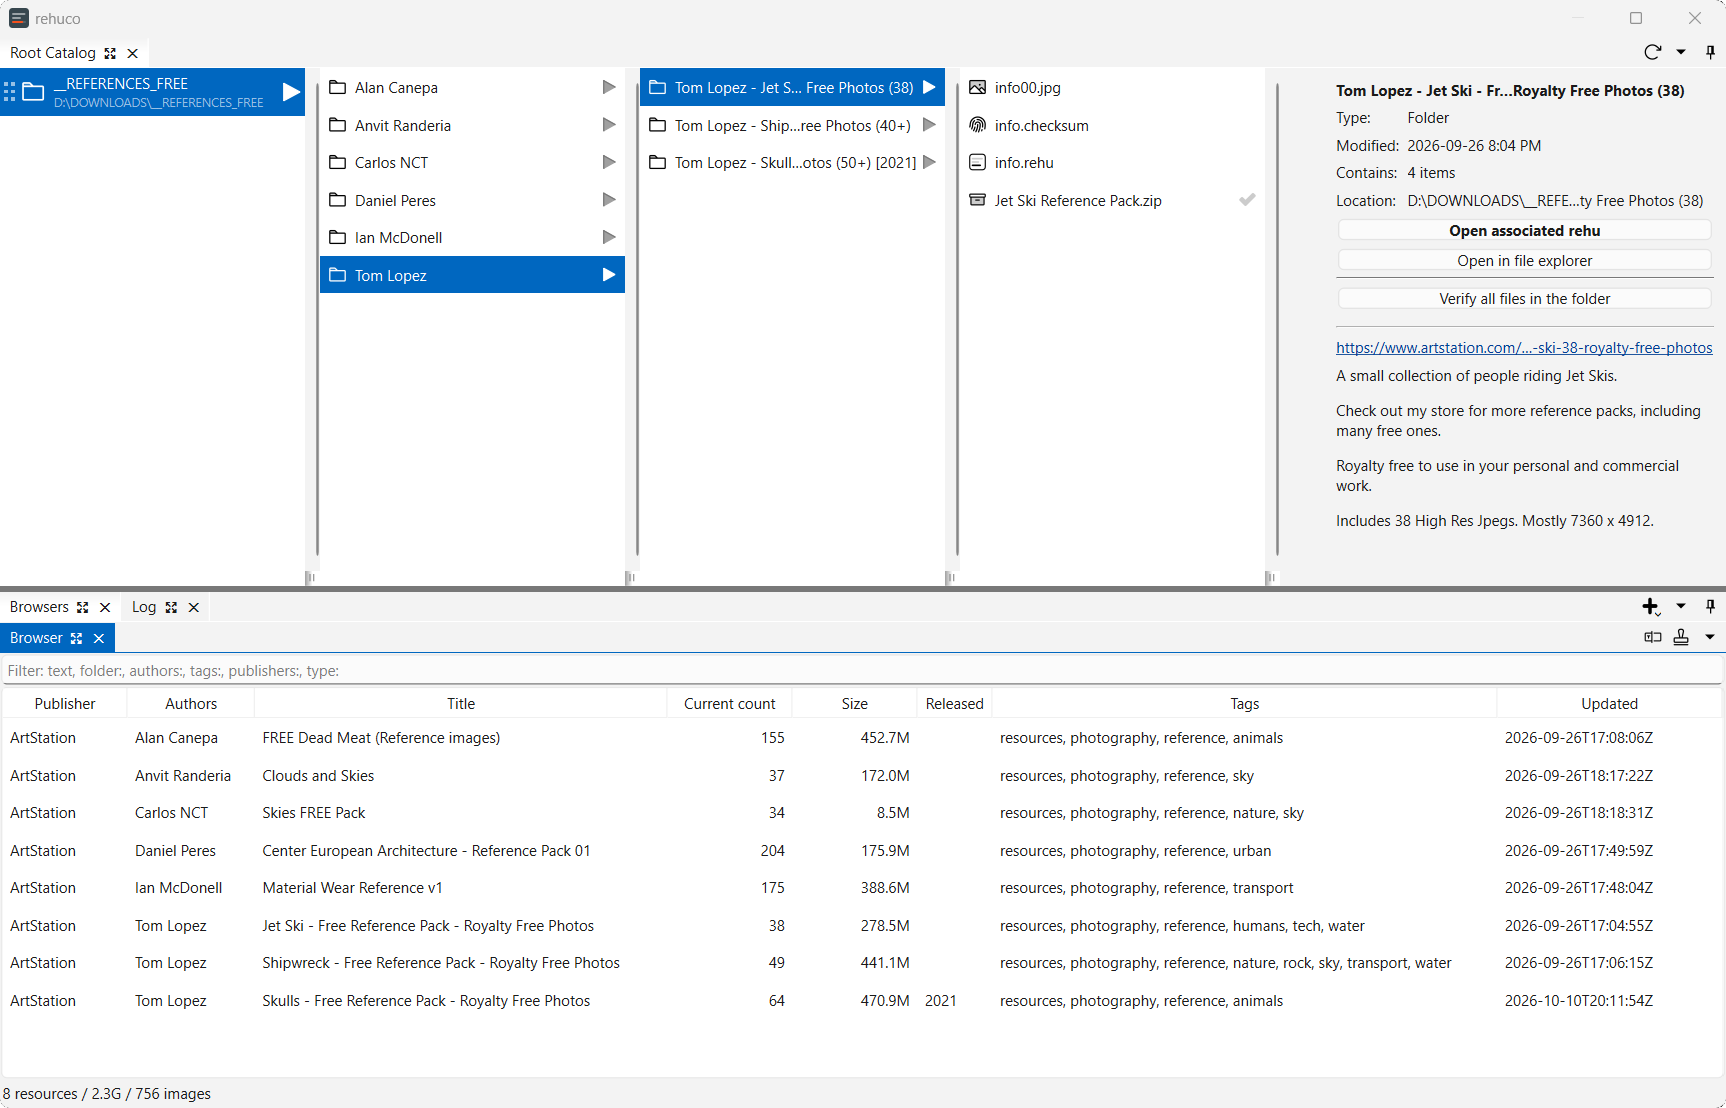
Task: Sort by the Tags column header
Action: coord(1245,704)
